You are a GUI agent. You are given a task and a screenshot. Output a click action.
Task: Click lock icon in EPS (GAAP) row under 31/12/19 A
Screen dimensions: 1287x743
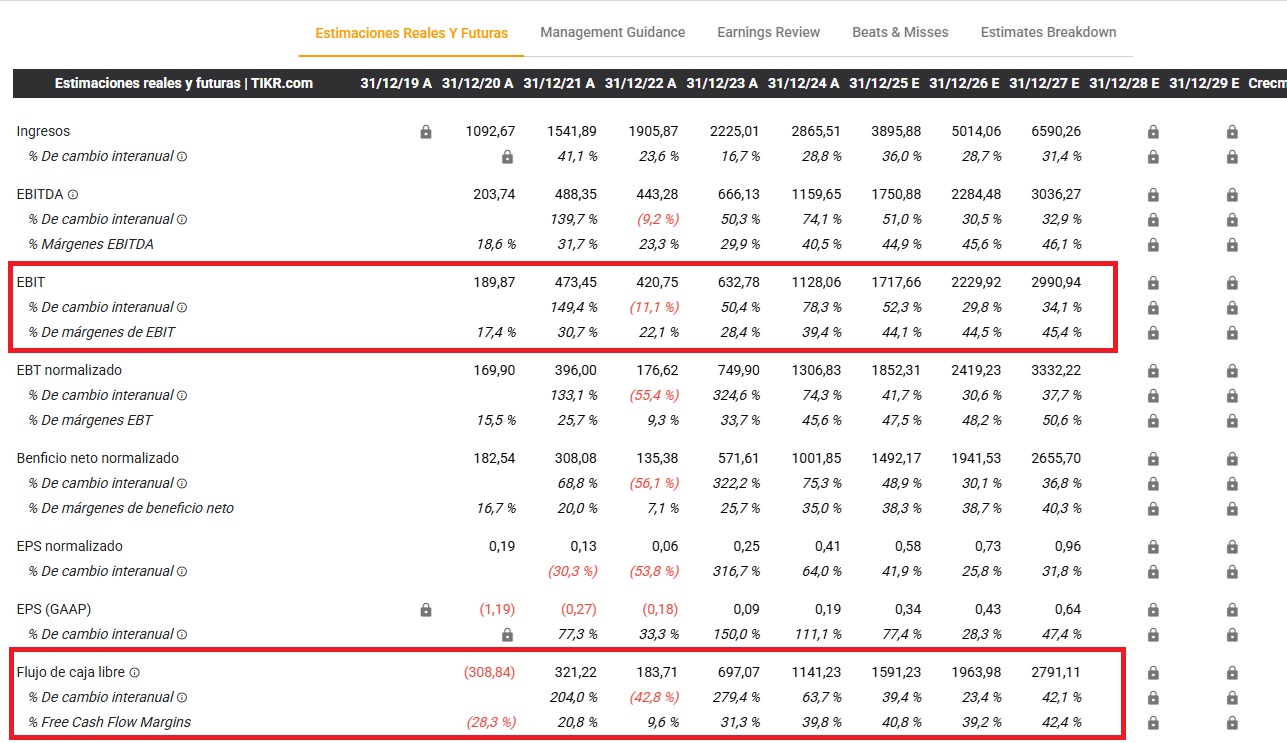[x=426, y=610]
